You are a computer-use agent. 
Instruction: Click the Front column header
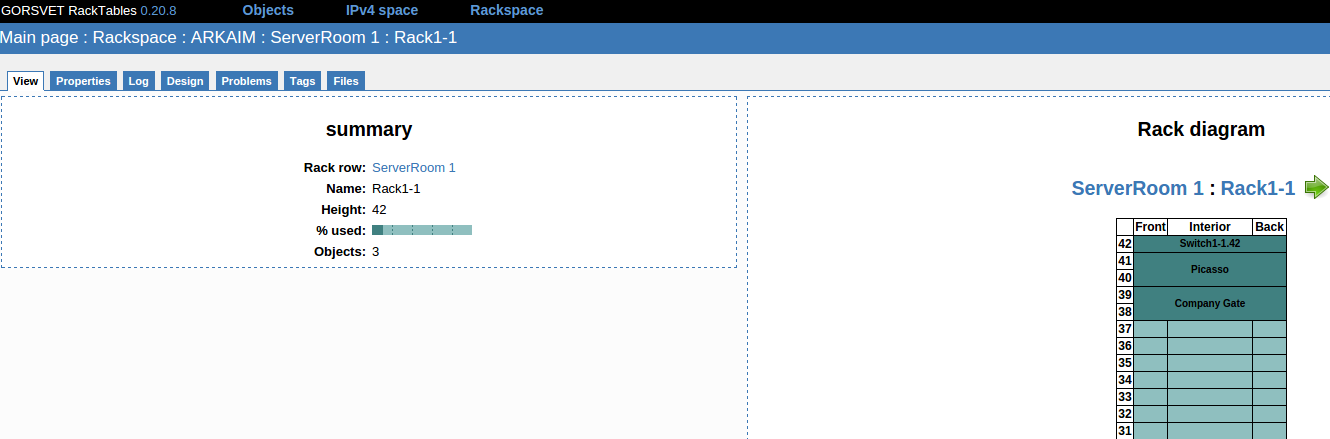click(1150, 227)
